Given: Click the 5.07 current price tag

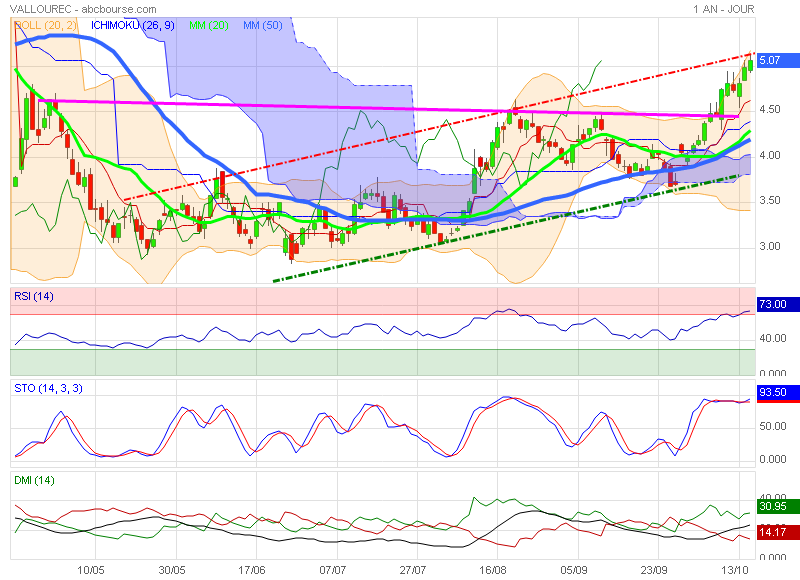Looking at the screenshot, I should pyautogui.click(x=778, y=60).
